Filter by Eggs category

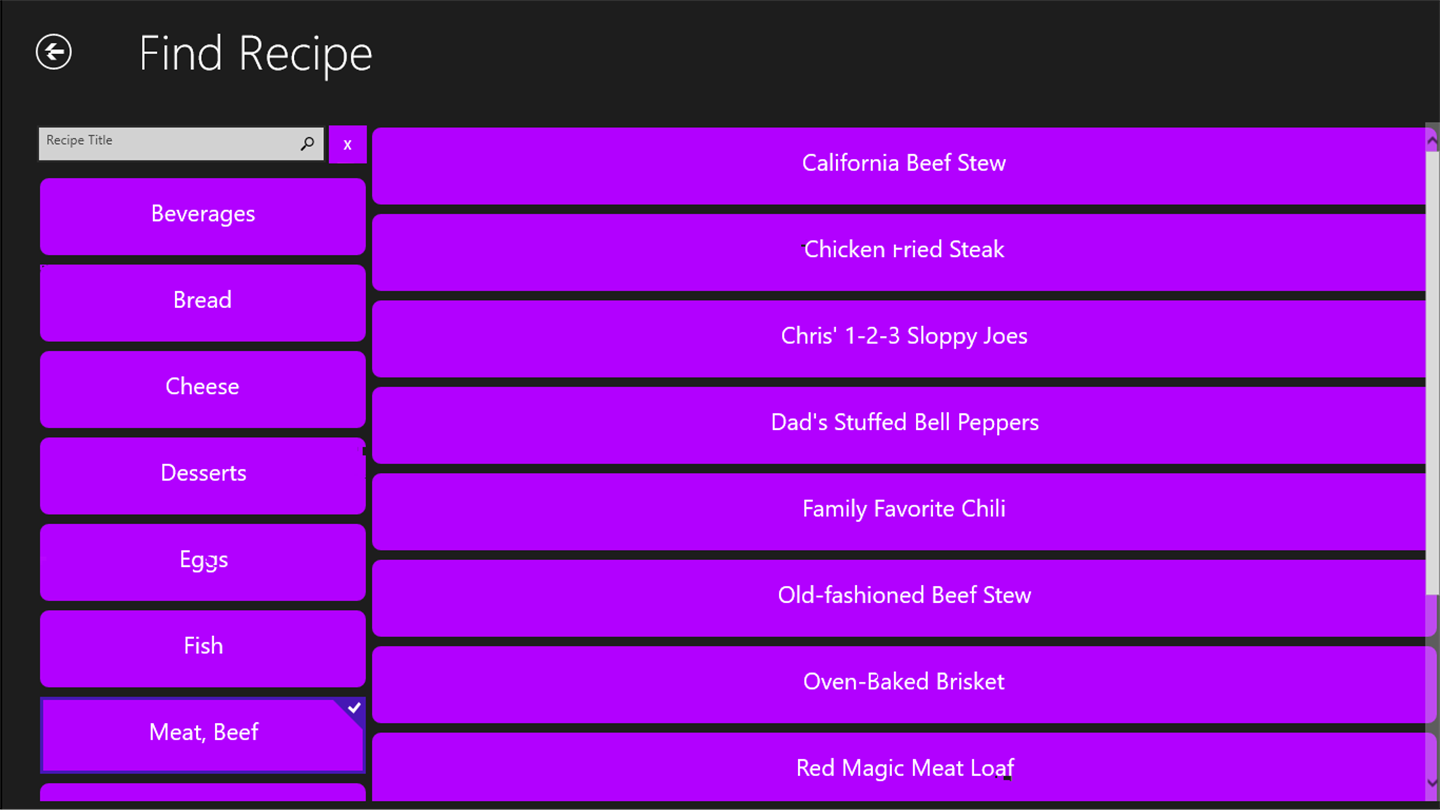tap(203, 561)
